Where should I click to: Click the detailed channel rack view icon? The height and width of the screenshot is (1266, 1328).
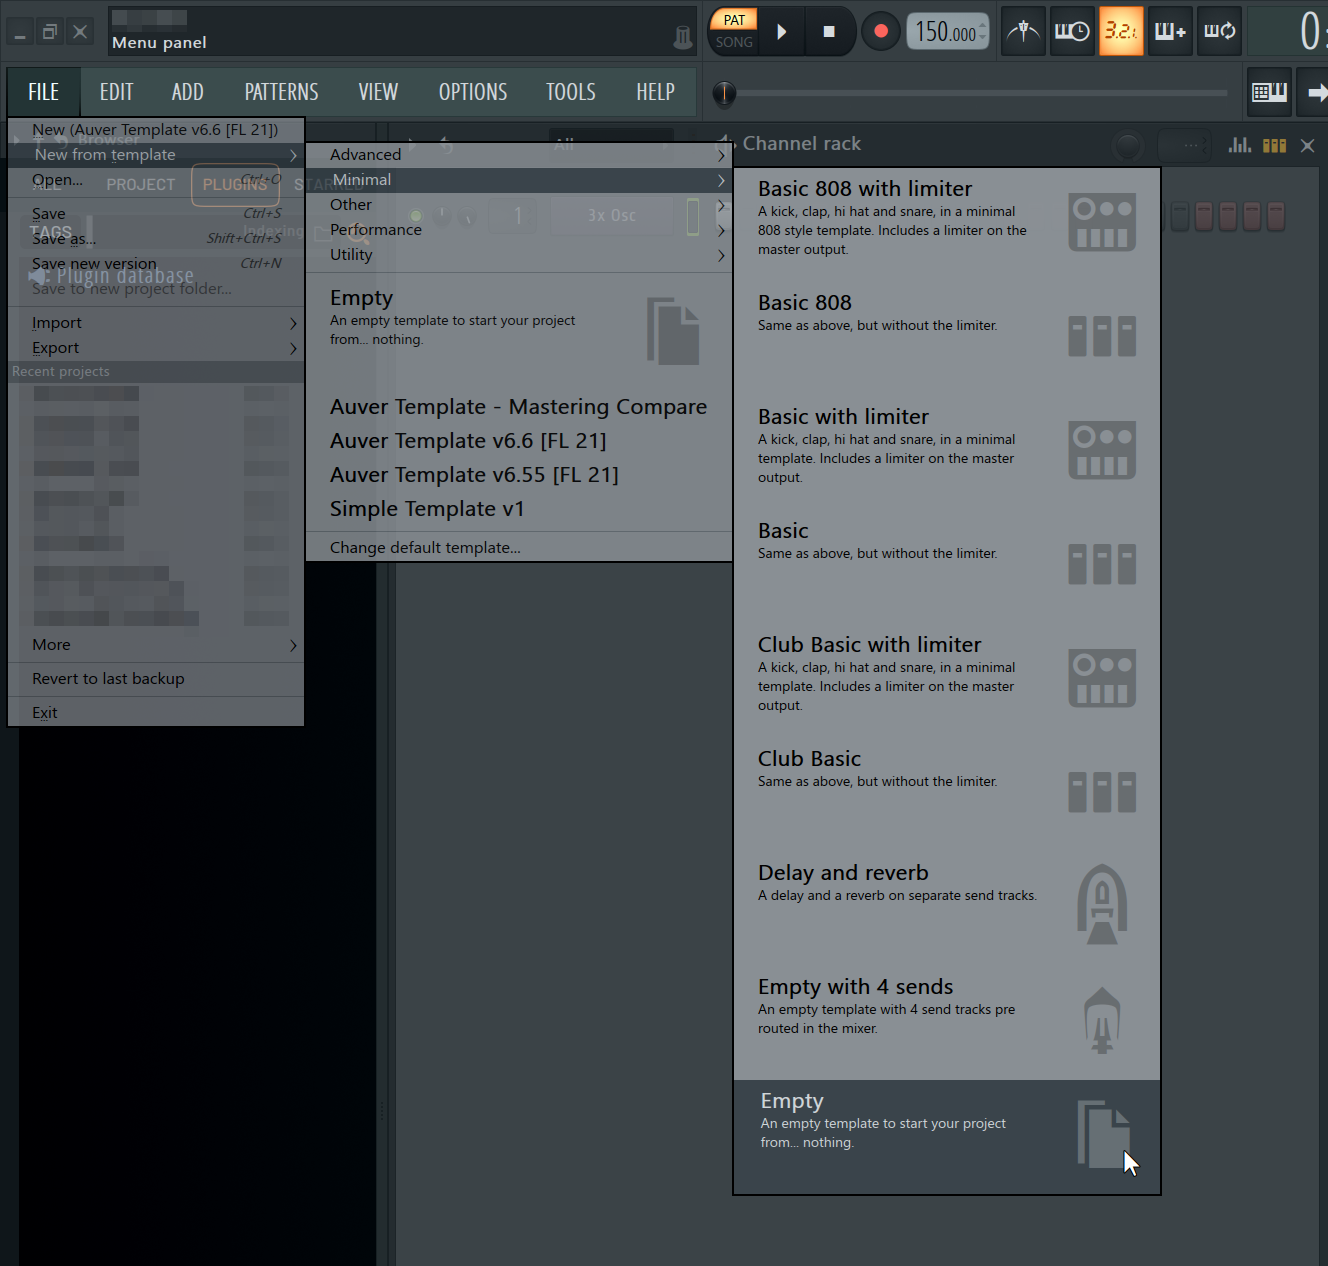[1239, 145]
